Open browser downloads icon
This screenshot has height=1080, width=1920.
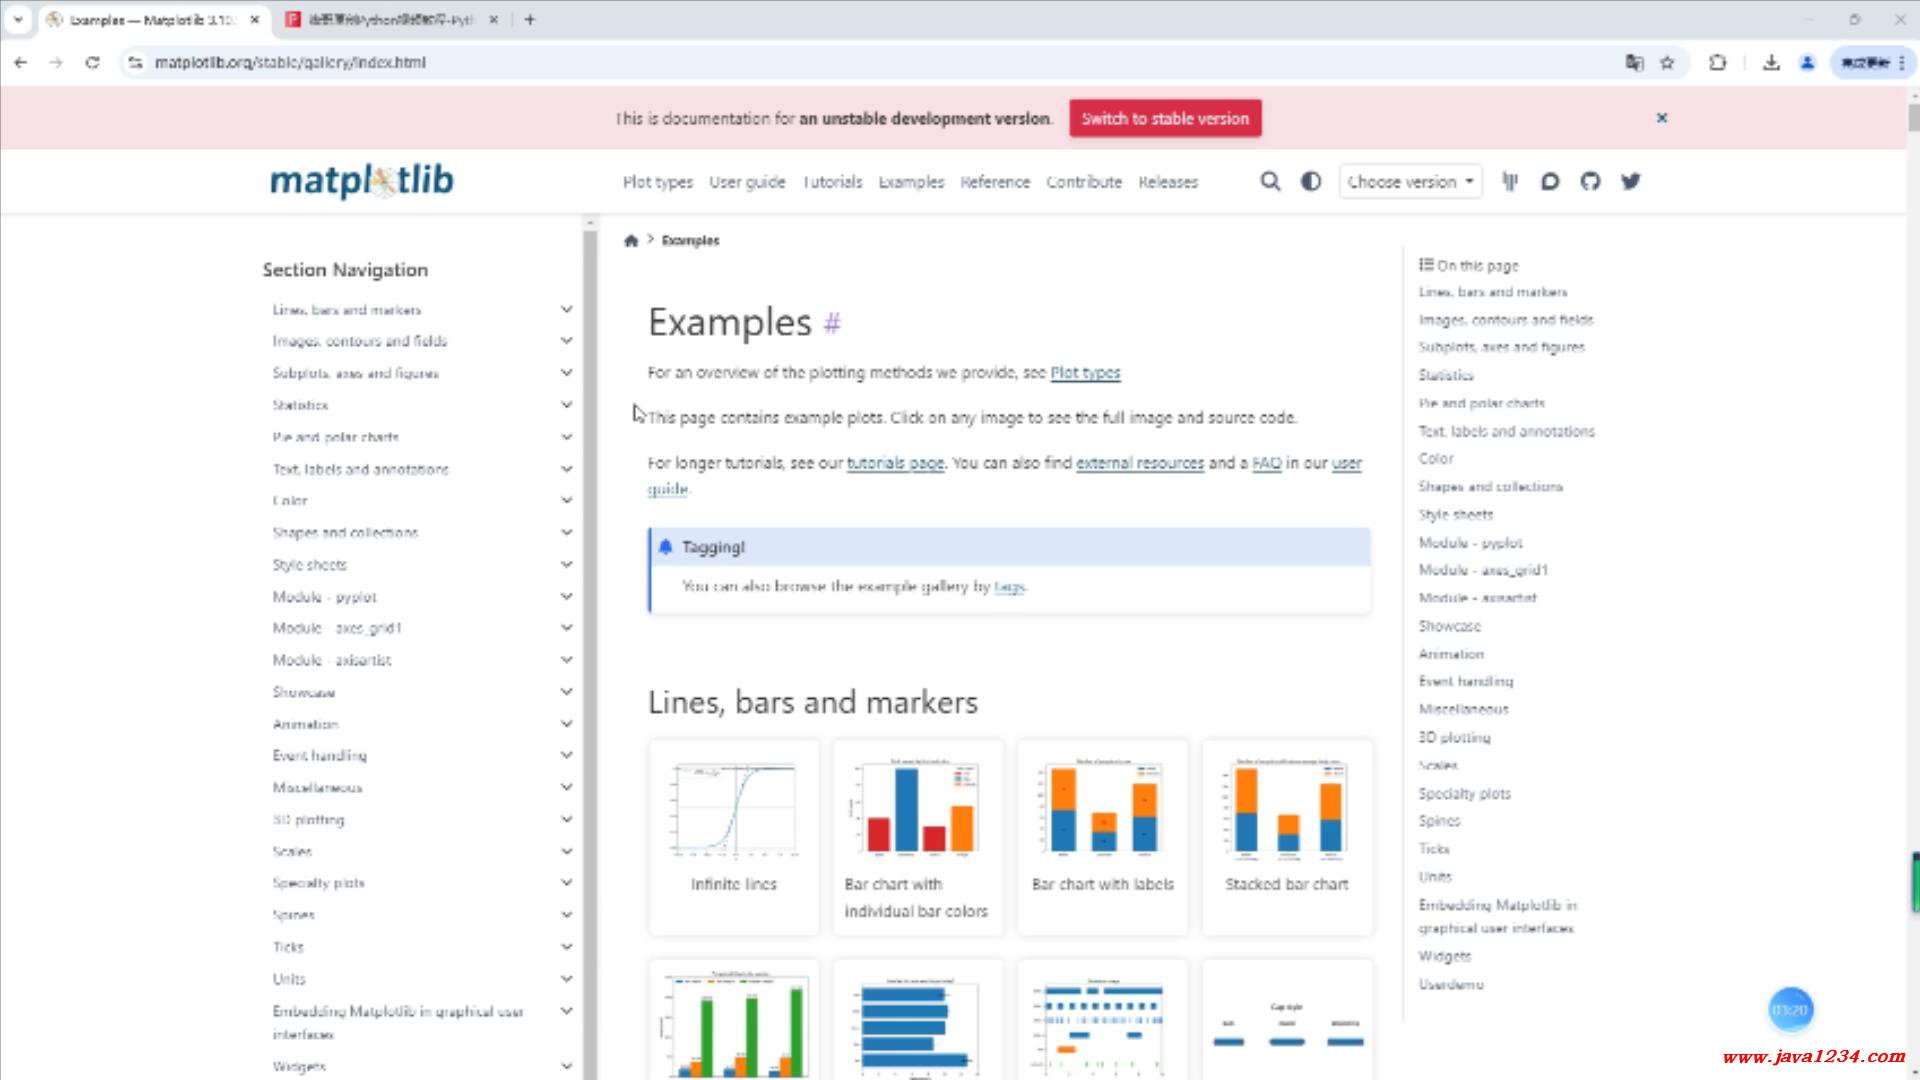(x=1771, y=62)
